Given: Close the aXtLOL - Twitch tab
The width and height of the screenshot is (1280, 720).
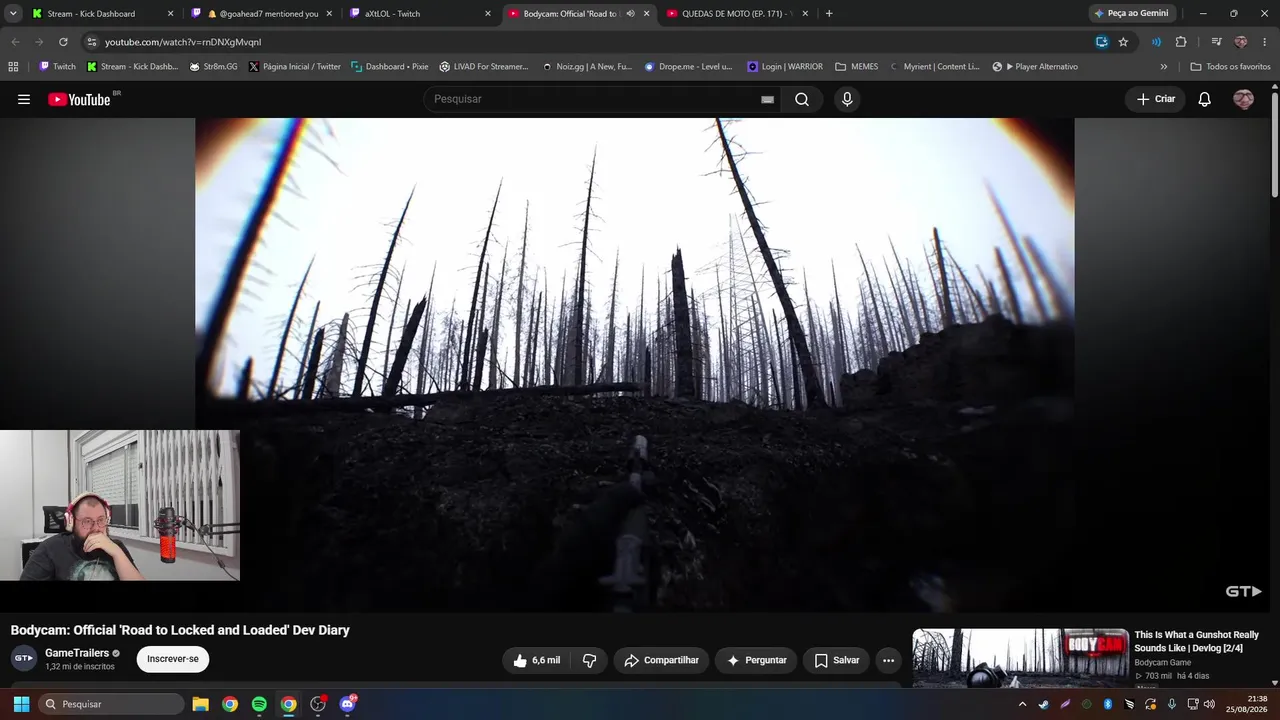Looking at the screenshot, I should [x=488, y=14].
